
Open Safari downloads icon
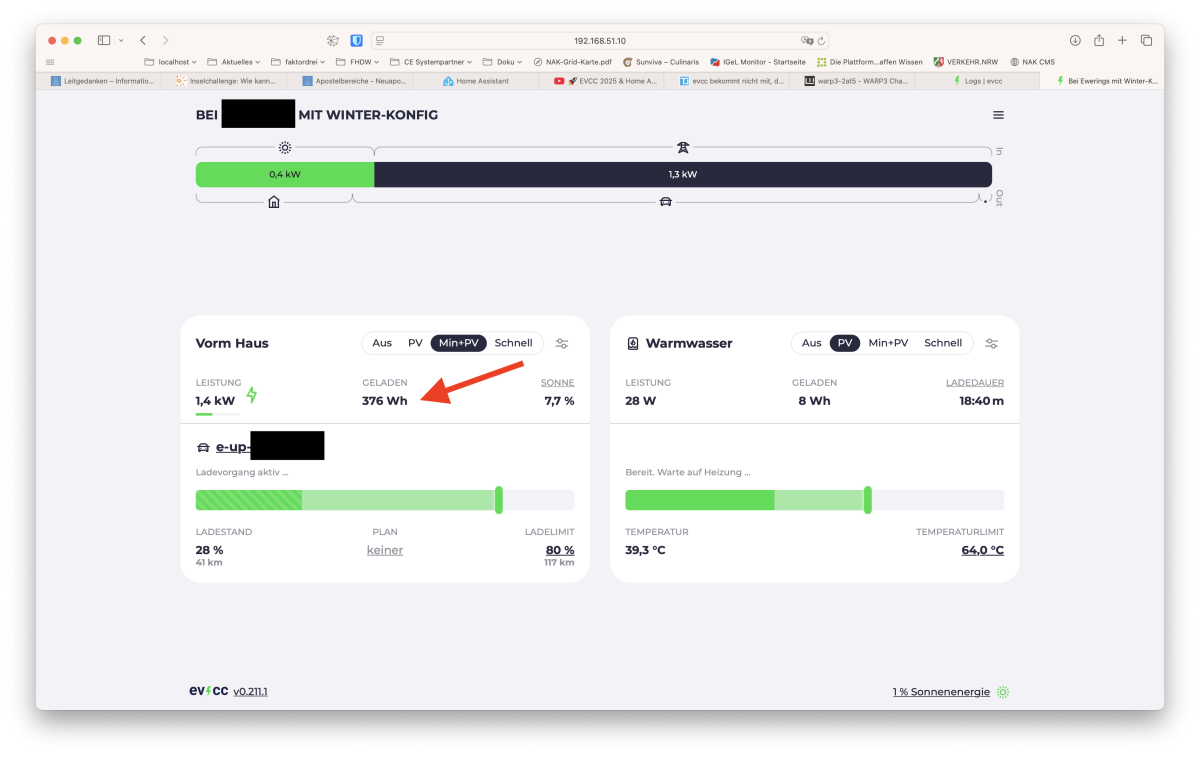pos(1075,41)
